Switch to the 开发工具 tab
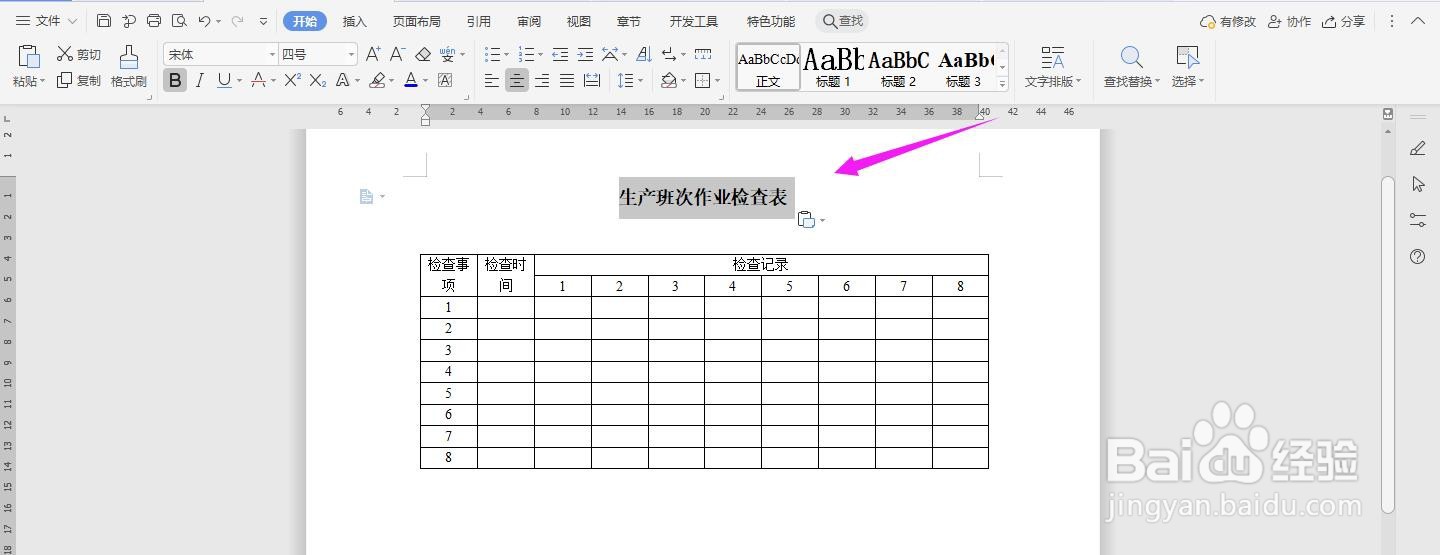Image resolution: width=1440 pixels, height=555 pixels. pyautogui.click(x=694, y=21)
